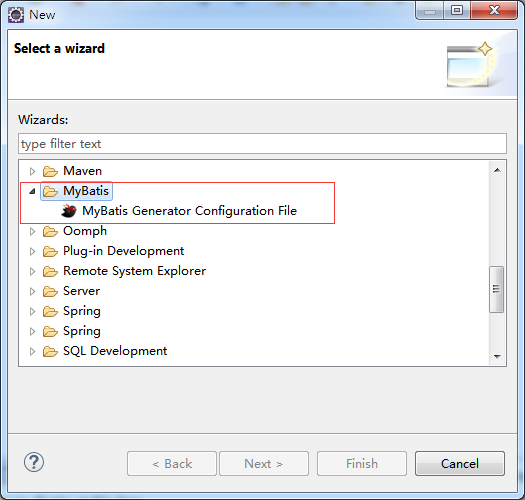This screenshot has height=500, width=525.
Task: Select the Plug-in Development label
Action: pyautogui.click(x=124, y=251)
